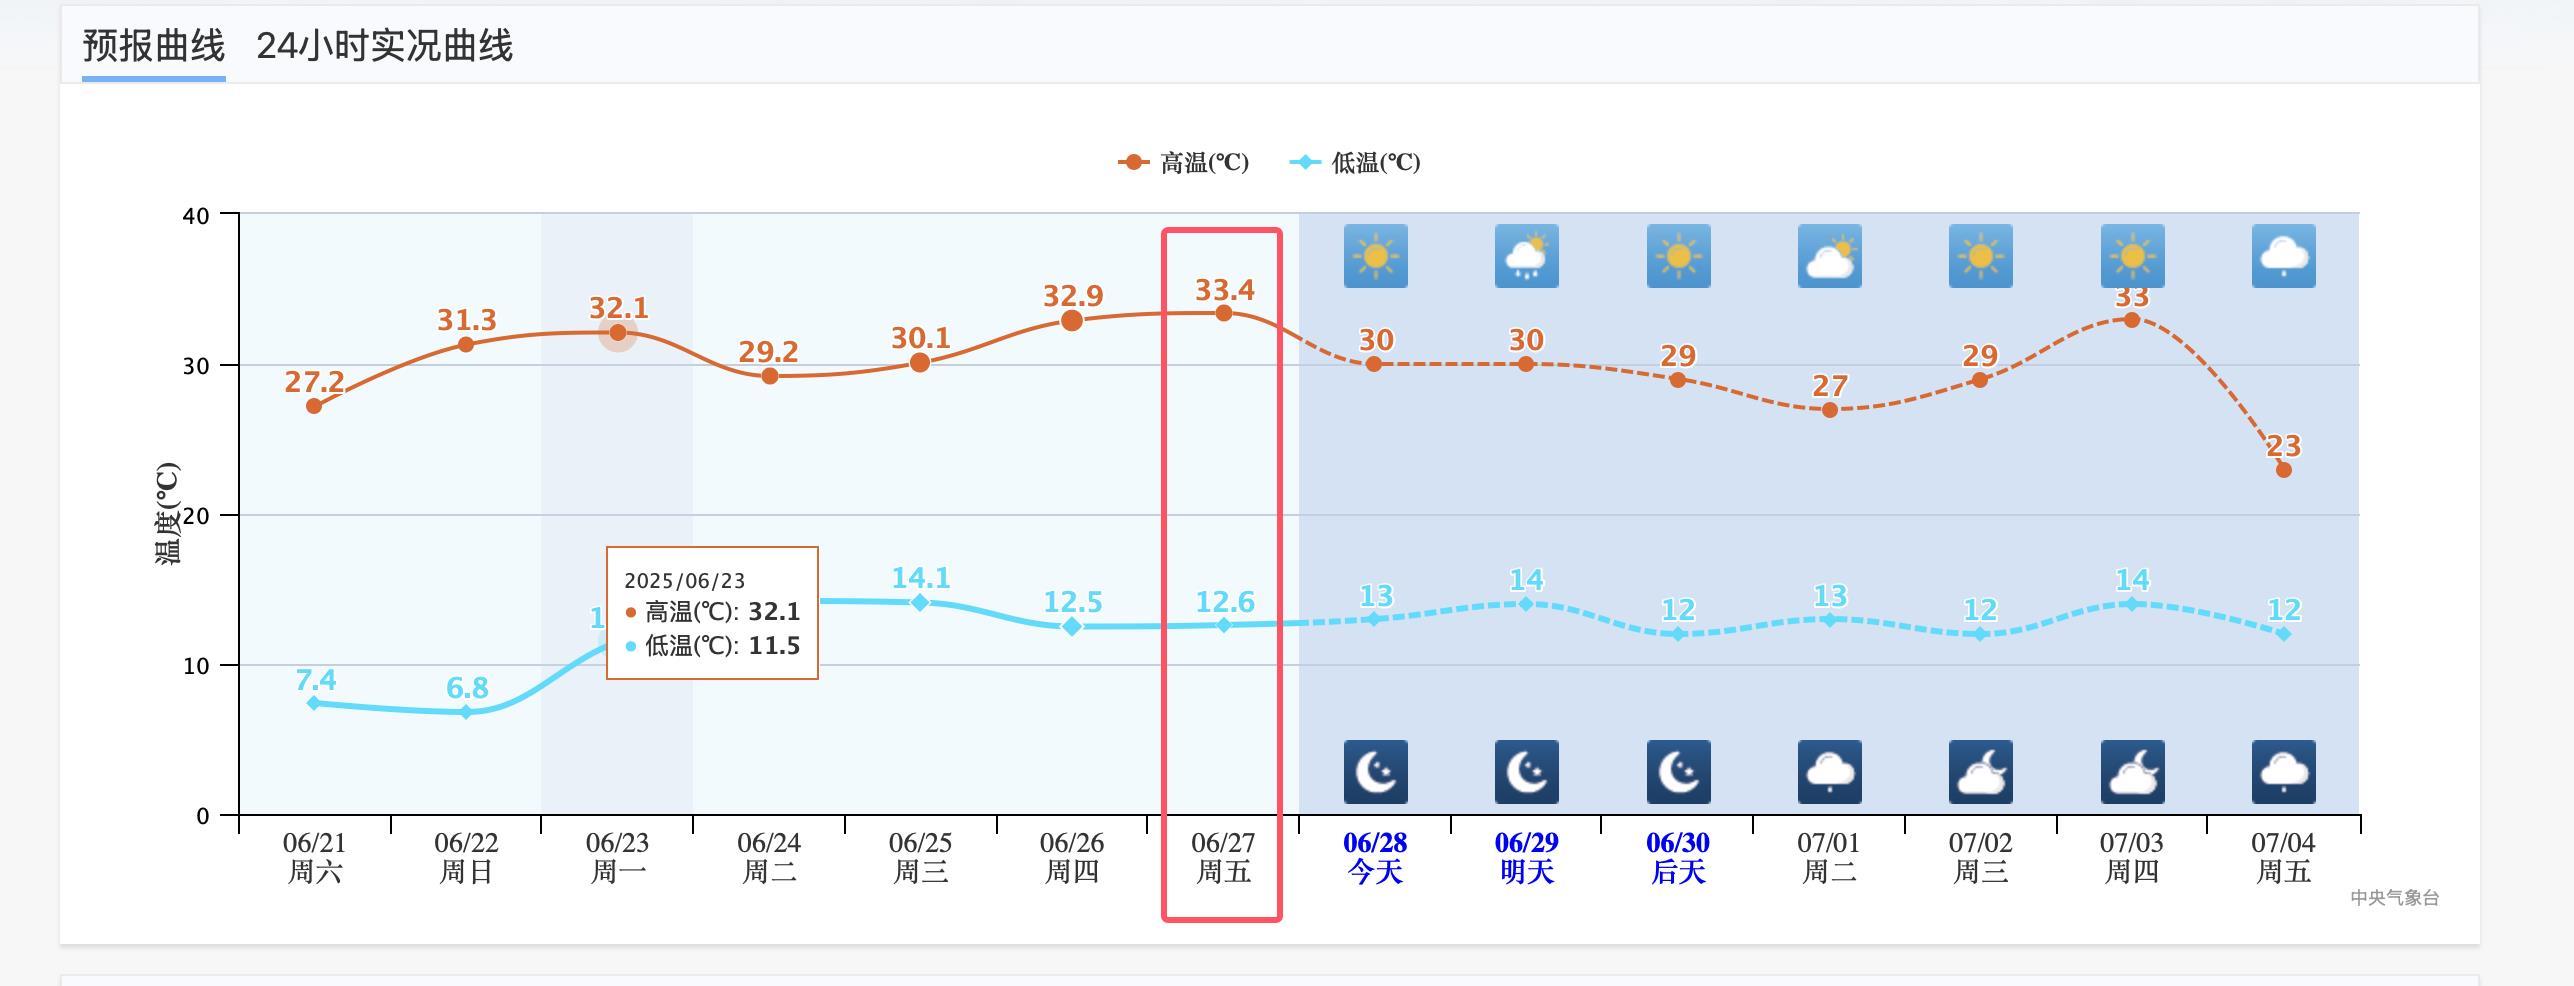Switch to the 预报曲线 tab
2574x986 pixels.
coord(154,46)
